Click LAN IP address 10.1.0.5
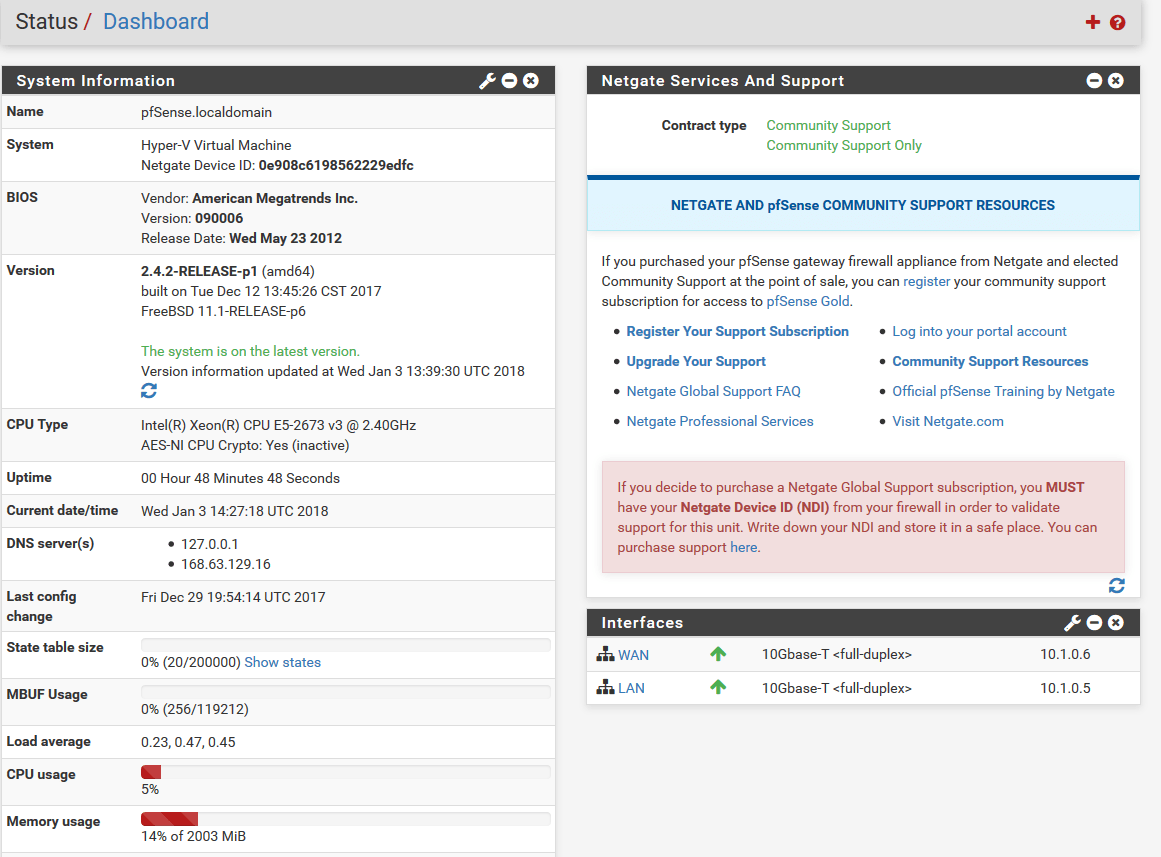The image size is (1161, 857). 1065,688
